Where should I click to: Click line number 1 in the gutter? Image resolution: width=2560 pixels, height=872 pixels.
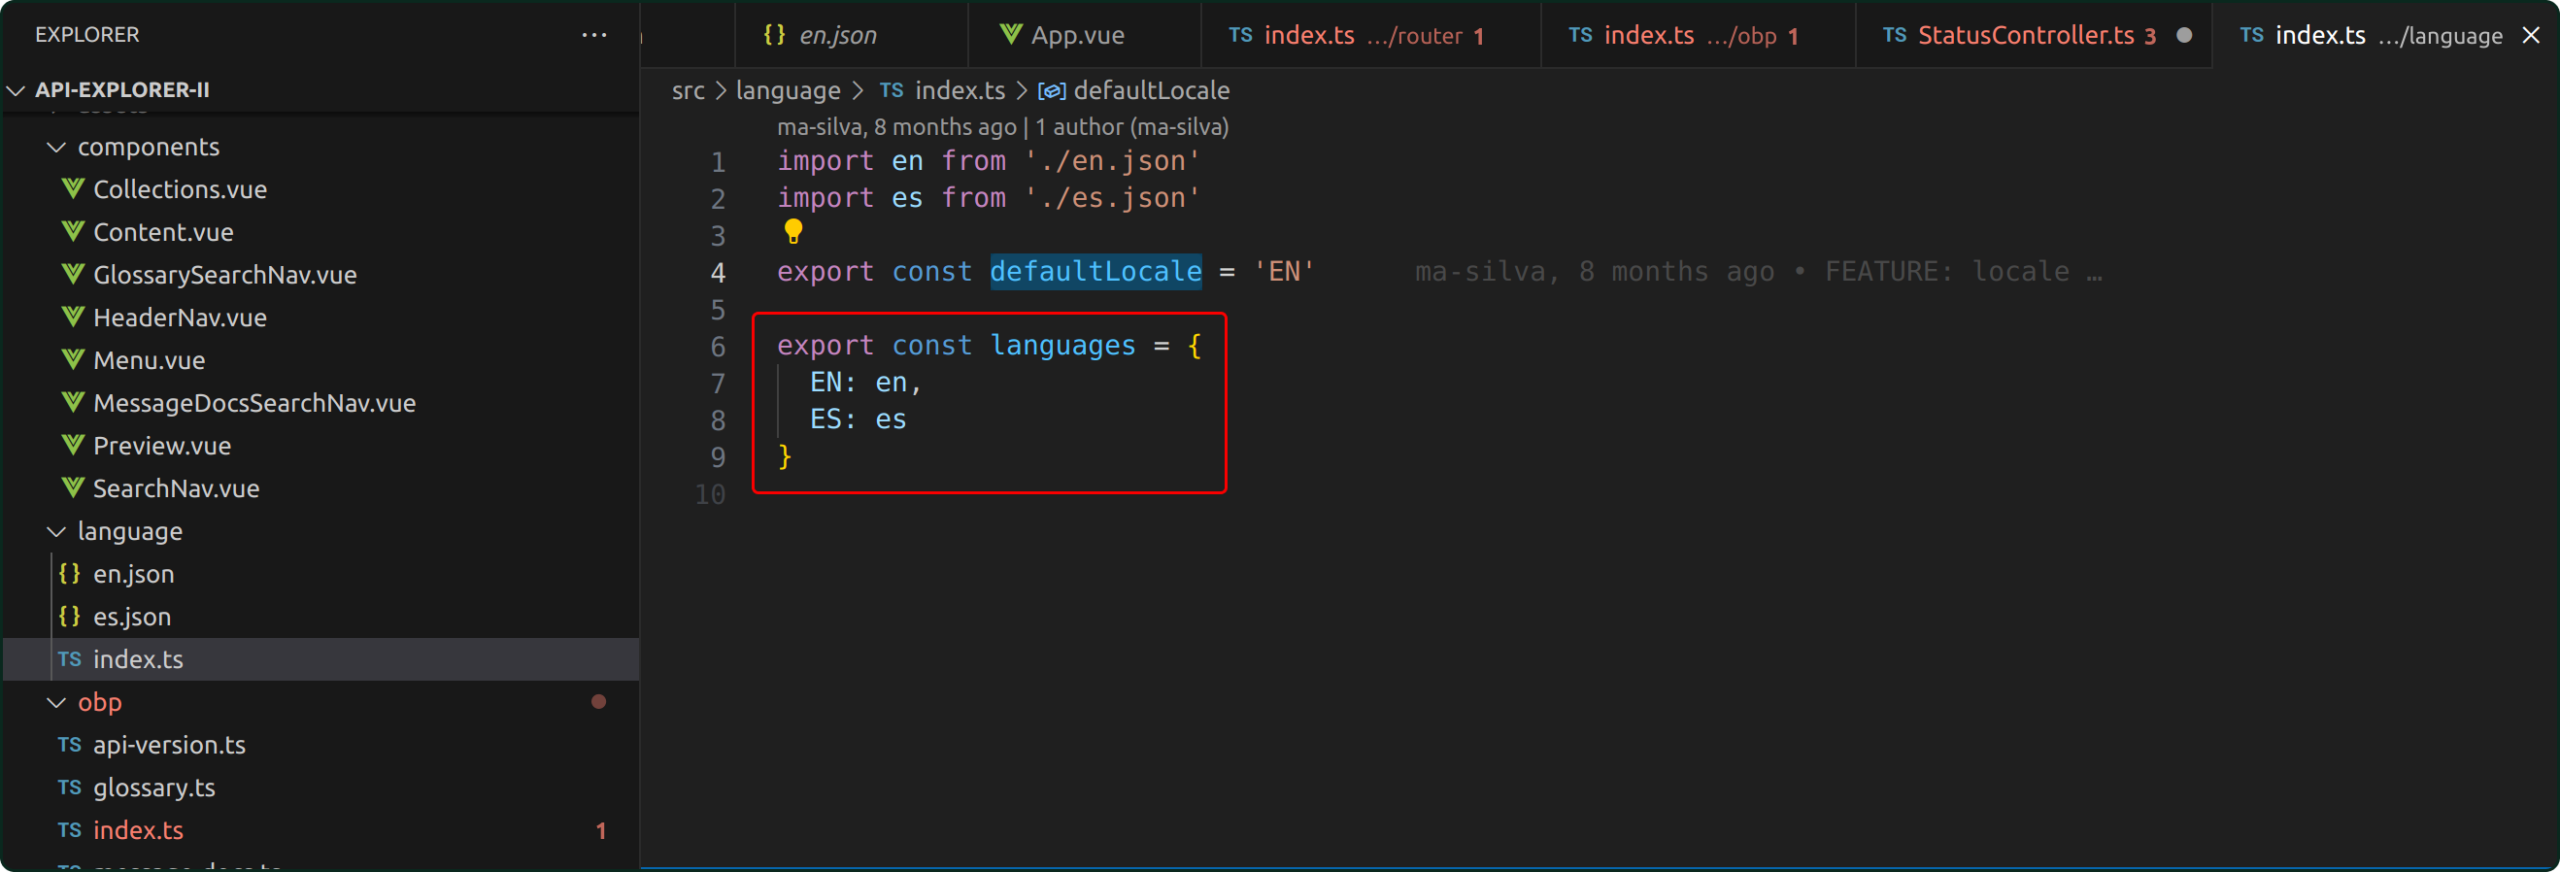coord(718,162)
